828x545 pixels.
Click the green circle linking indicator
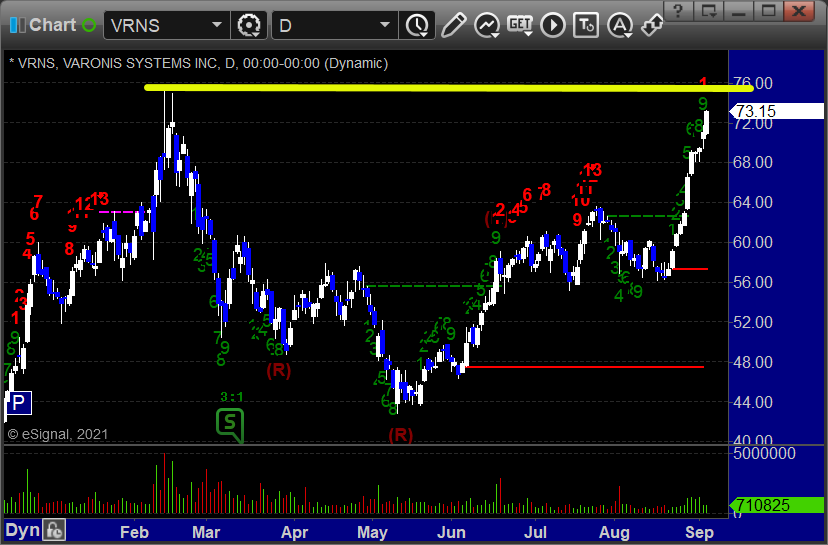click(89, 25)
